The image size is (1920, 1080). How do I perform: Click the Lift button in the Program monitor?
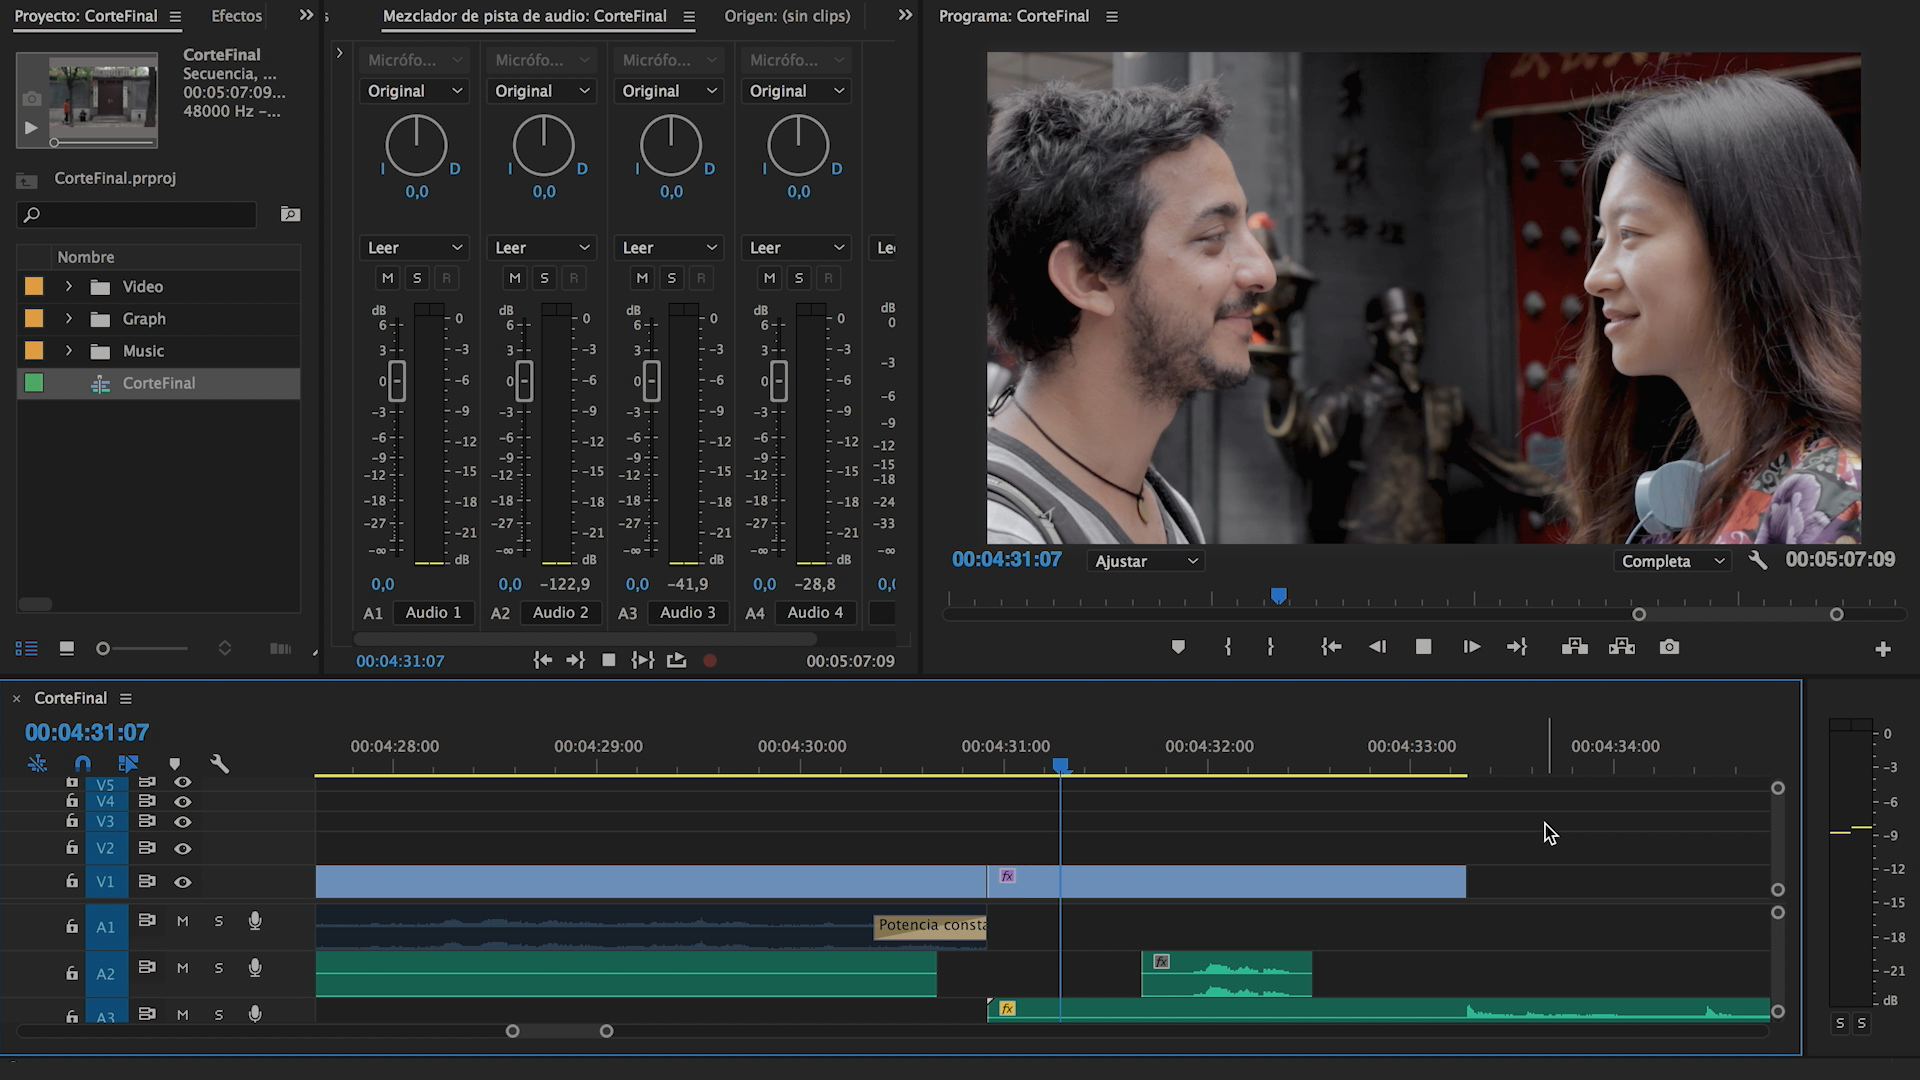1575,647
